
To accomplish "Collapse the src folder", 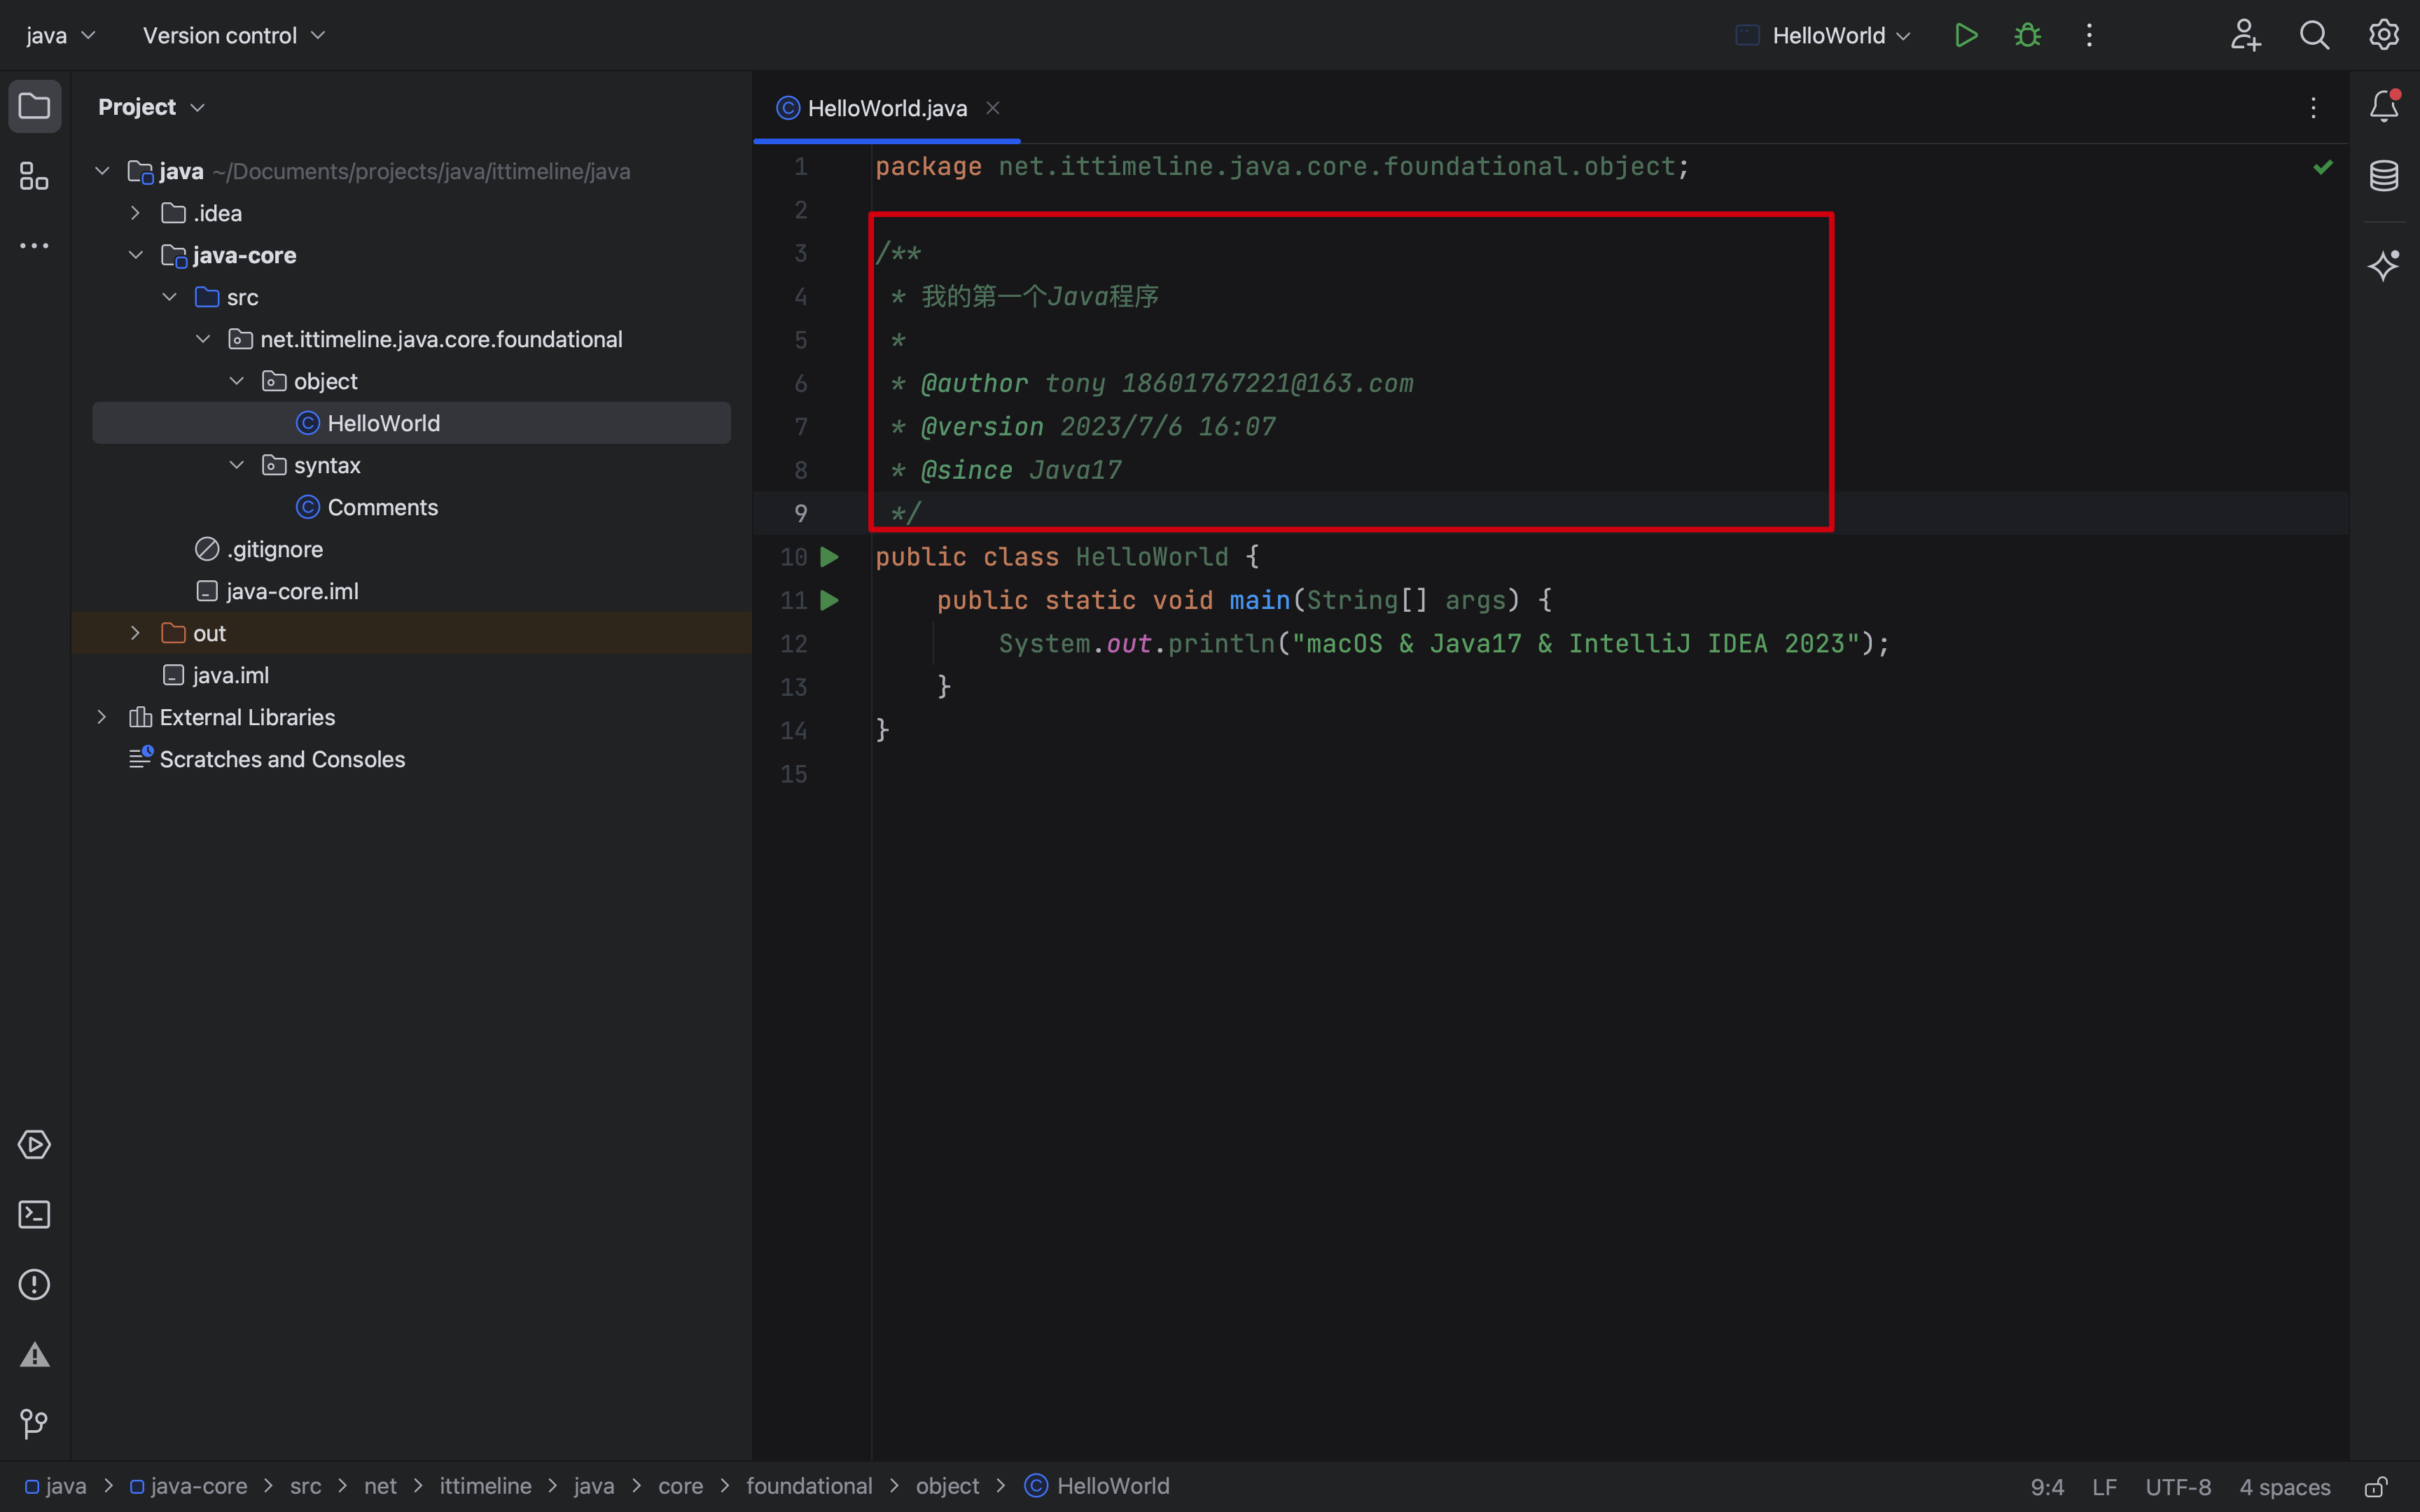I will point(169,297).
